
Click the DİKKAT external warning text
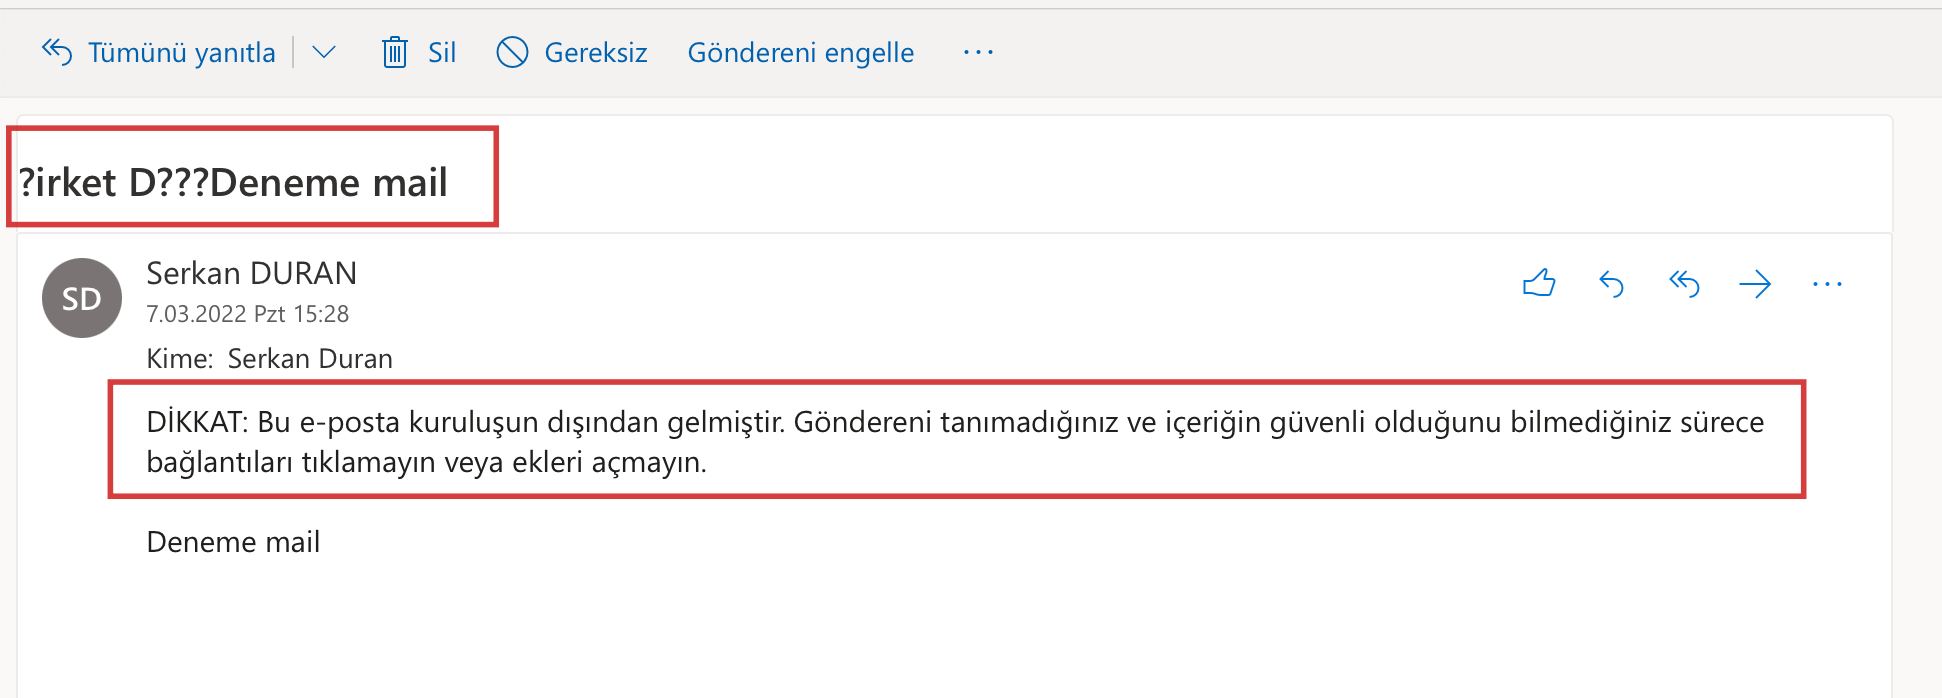click(x=955, y=441)
